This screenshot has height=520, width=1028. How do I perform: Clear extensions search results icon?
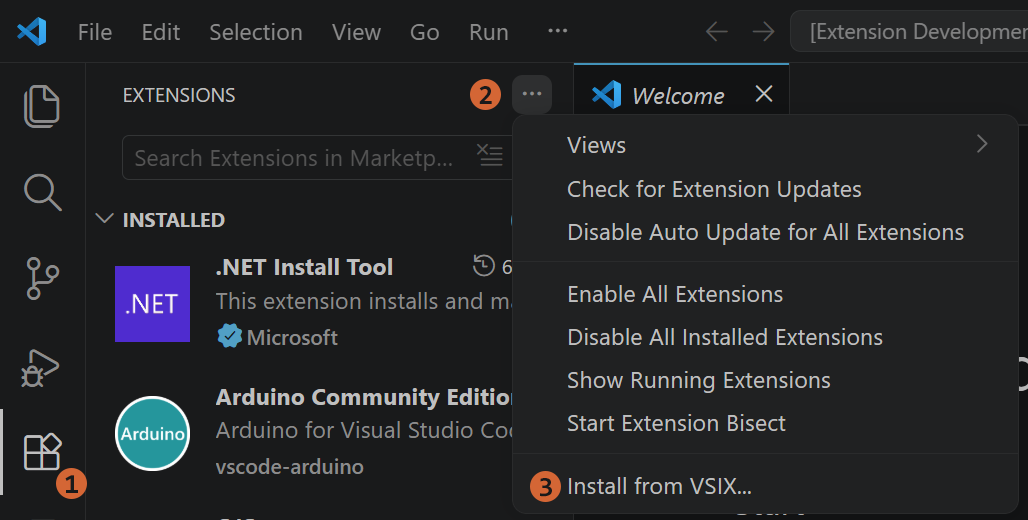pos(489,156)
